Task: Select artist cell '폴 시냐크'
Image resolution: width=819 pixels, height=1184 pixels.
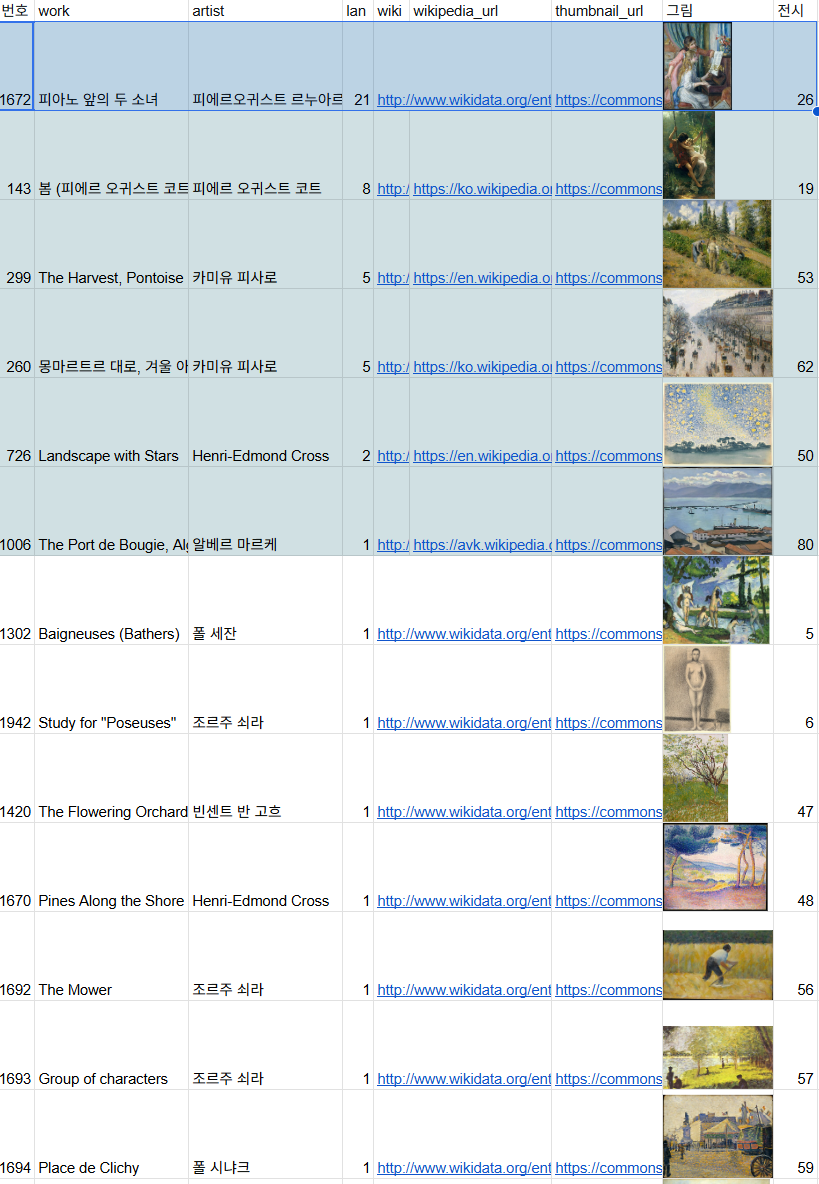Action: coord(266,1136)
